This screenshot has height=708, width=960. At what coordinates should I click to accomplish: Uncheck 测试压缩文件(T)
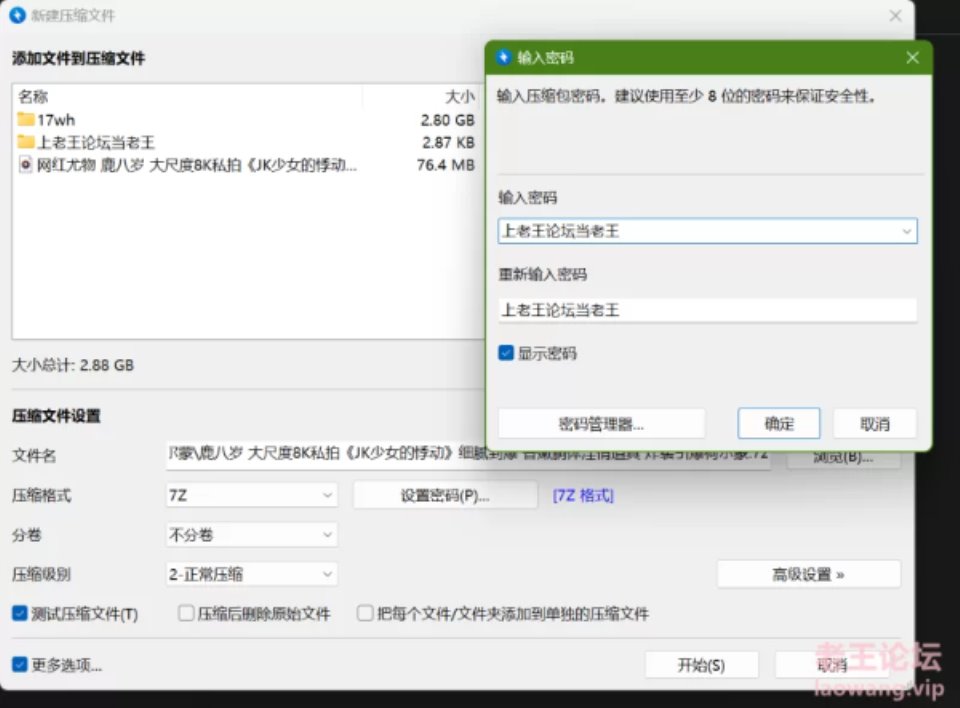click(20, 612)
